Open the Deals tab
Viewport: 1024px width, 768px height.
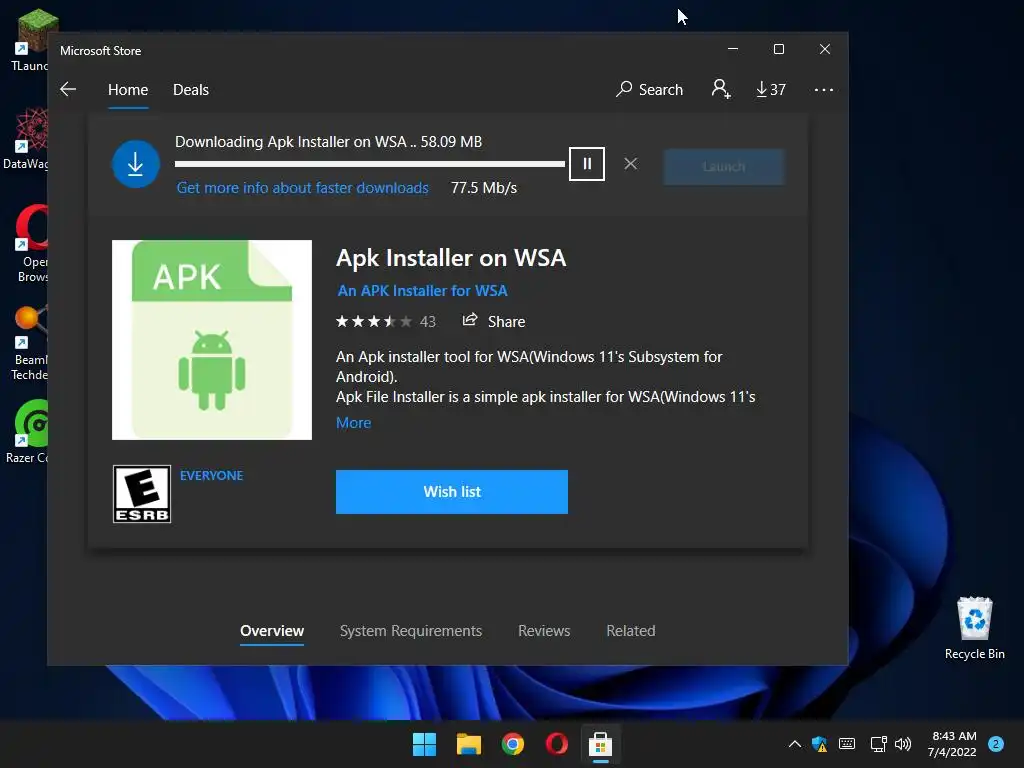point(191,89)
